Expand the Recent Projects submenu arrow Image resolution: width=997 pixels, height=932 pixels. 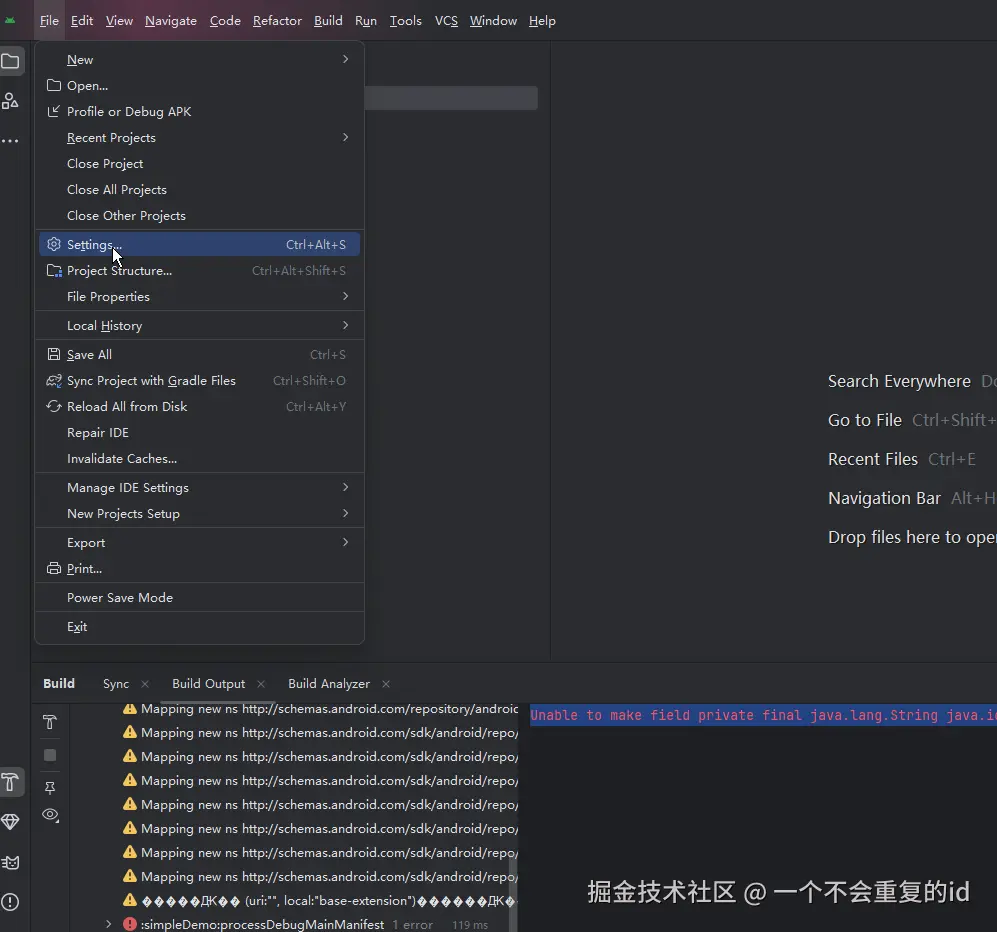345,137
